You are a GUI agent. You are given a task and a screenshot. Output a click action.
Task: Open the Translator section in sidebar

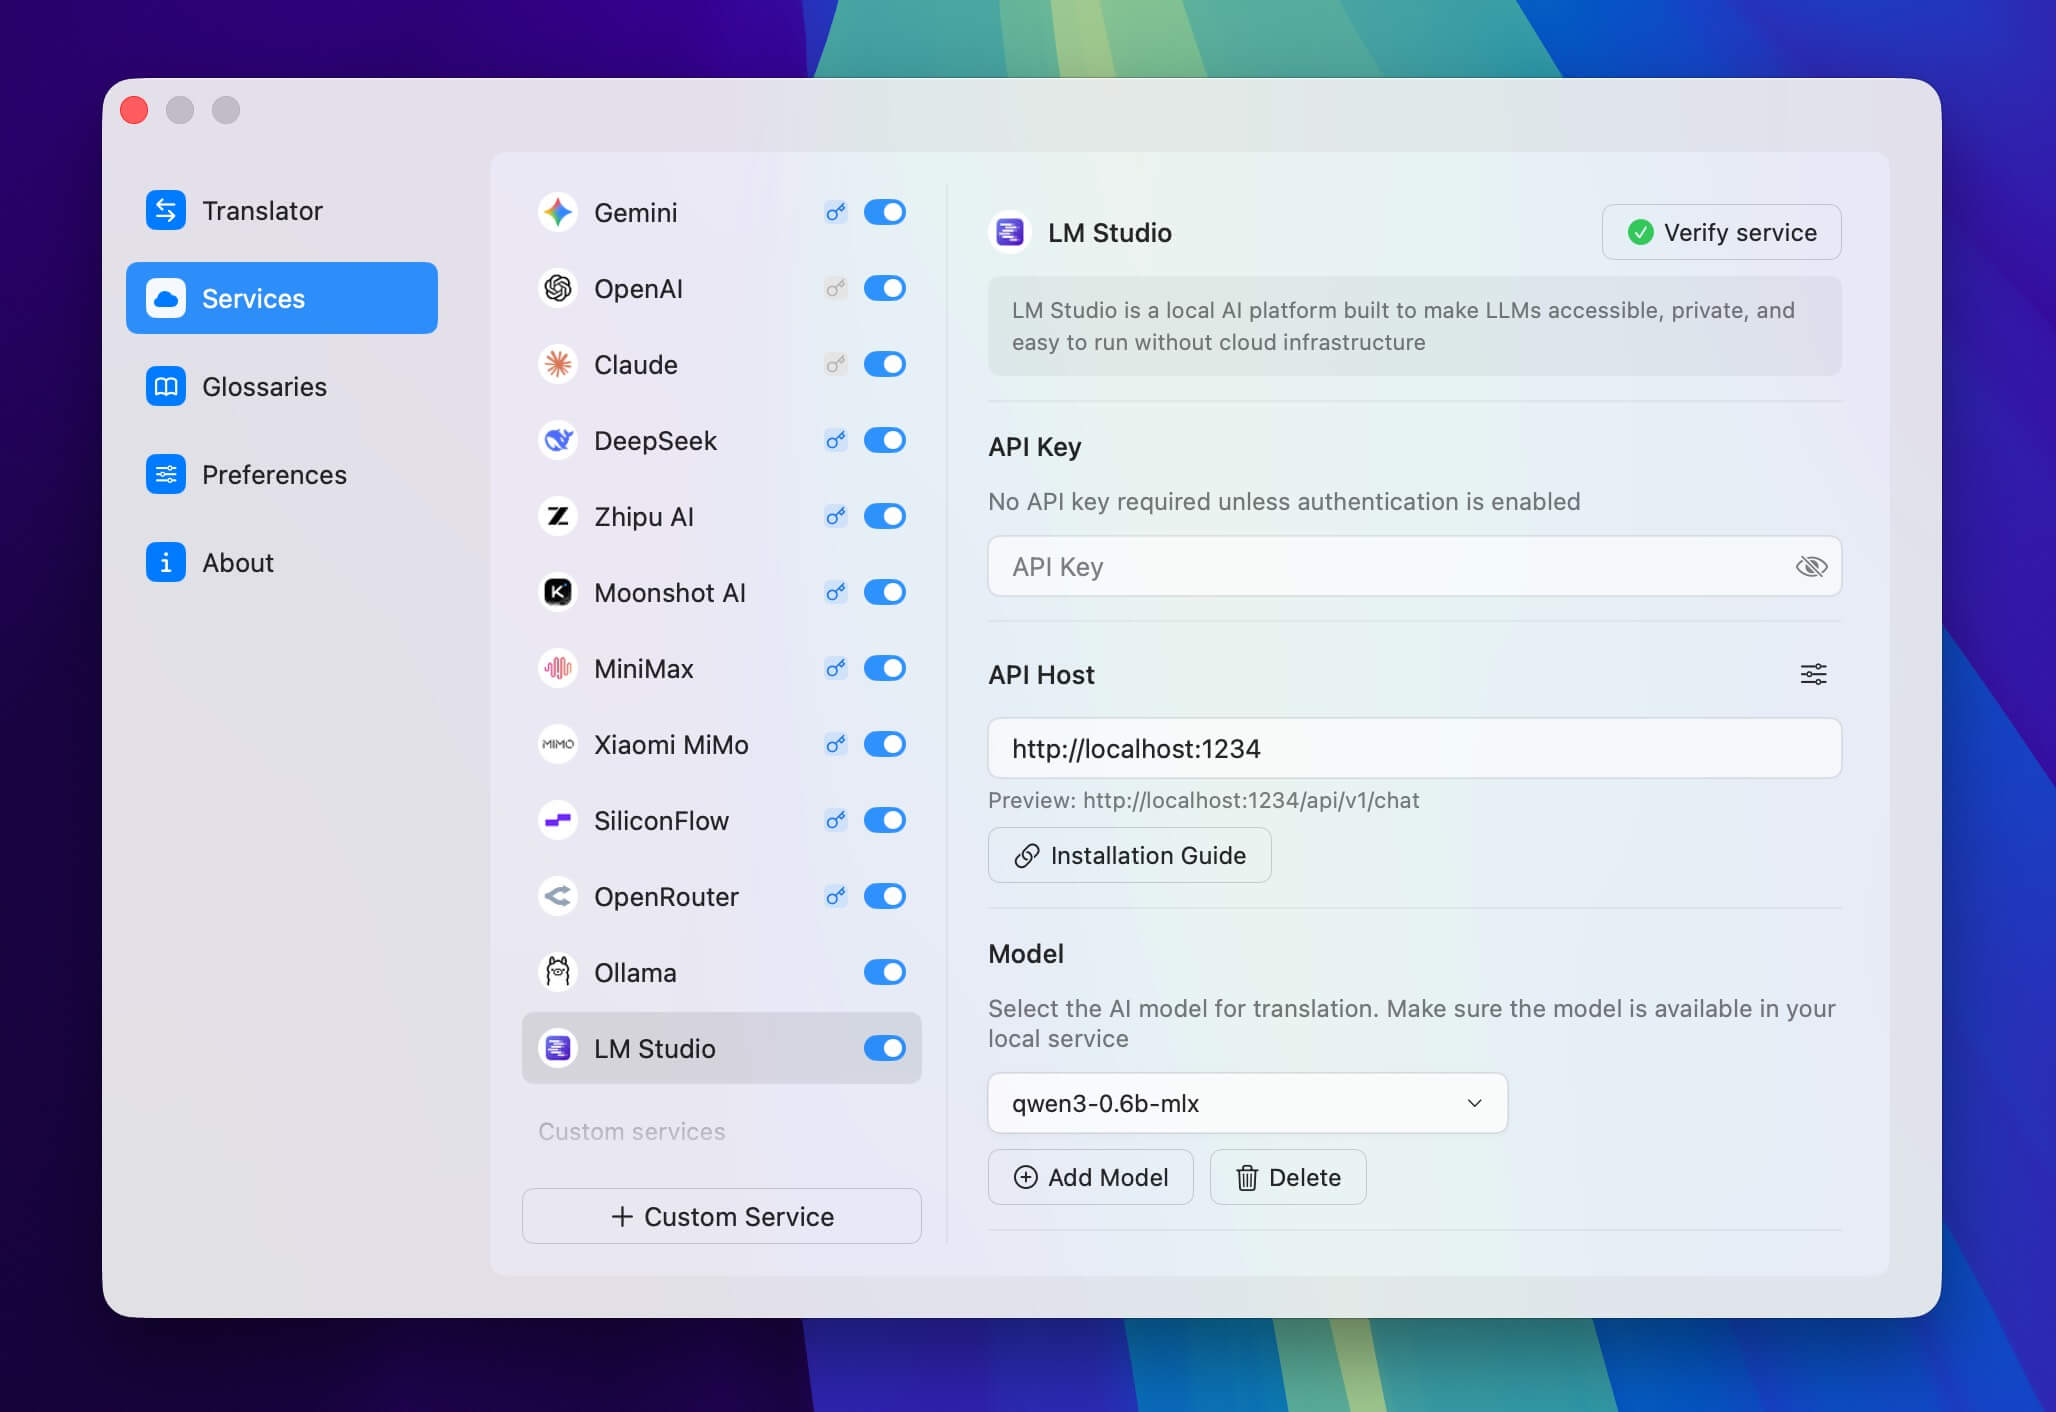282,210
